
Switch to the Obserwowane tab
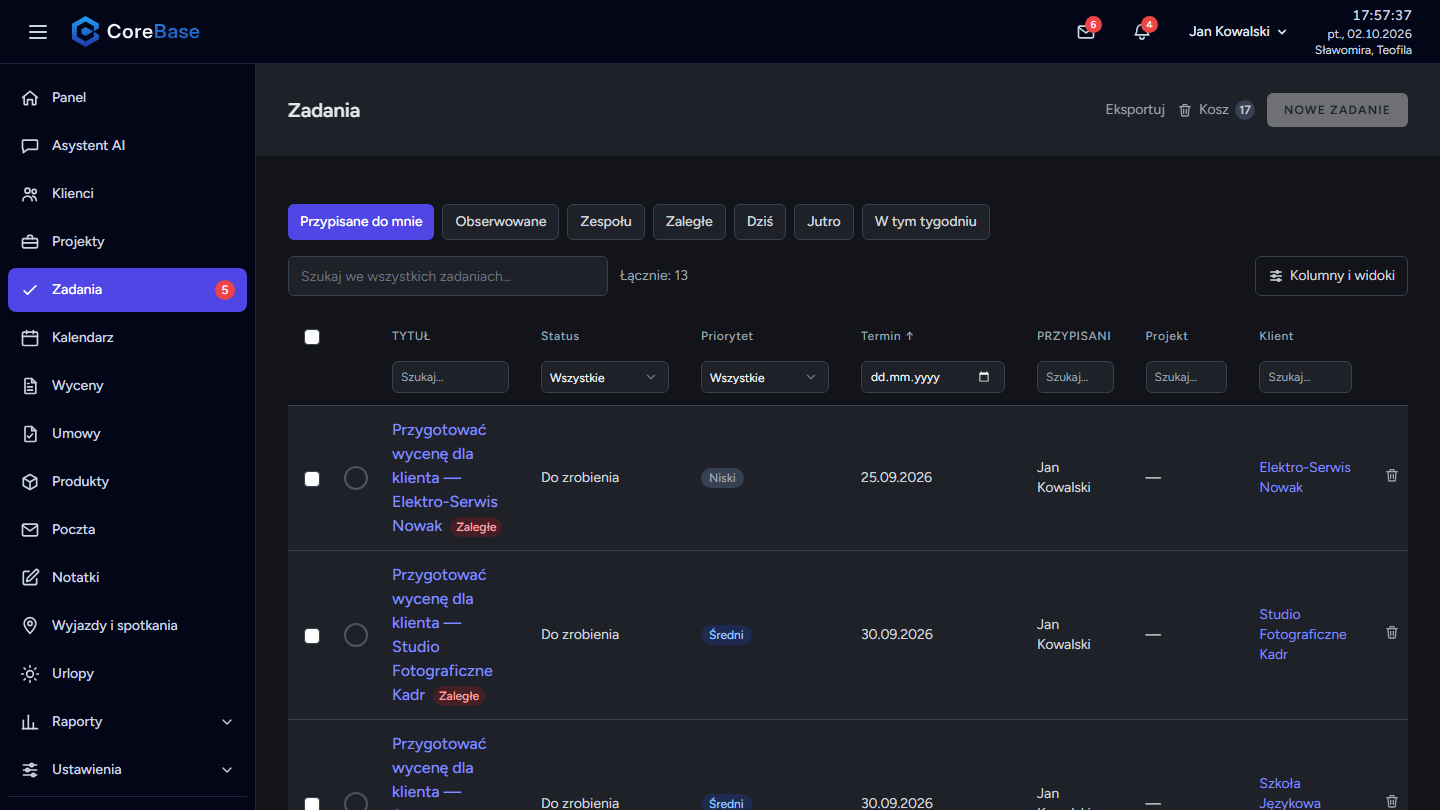tap(501, 222)
